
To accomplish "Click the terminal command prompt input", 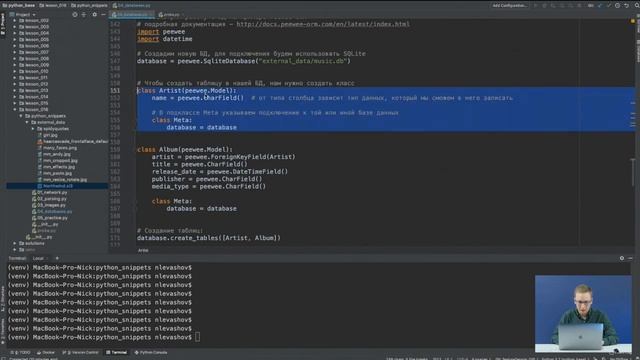I will 198,337.
